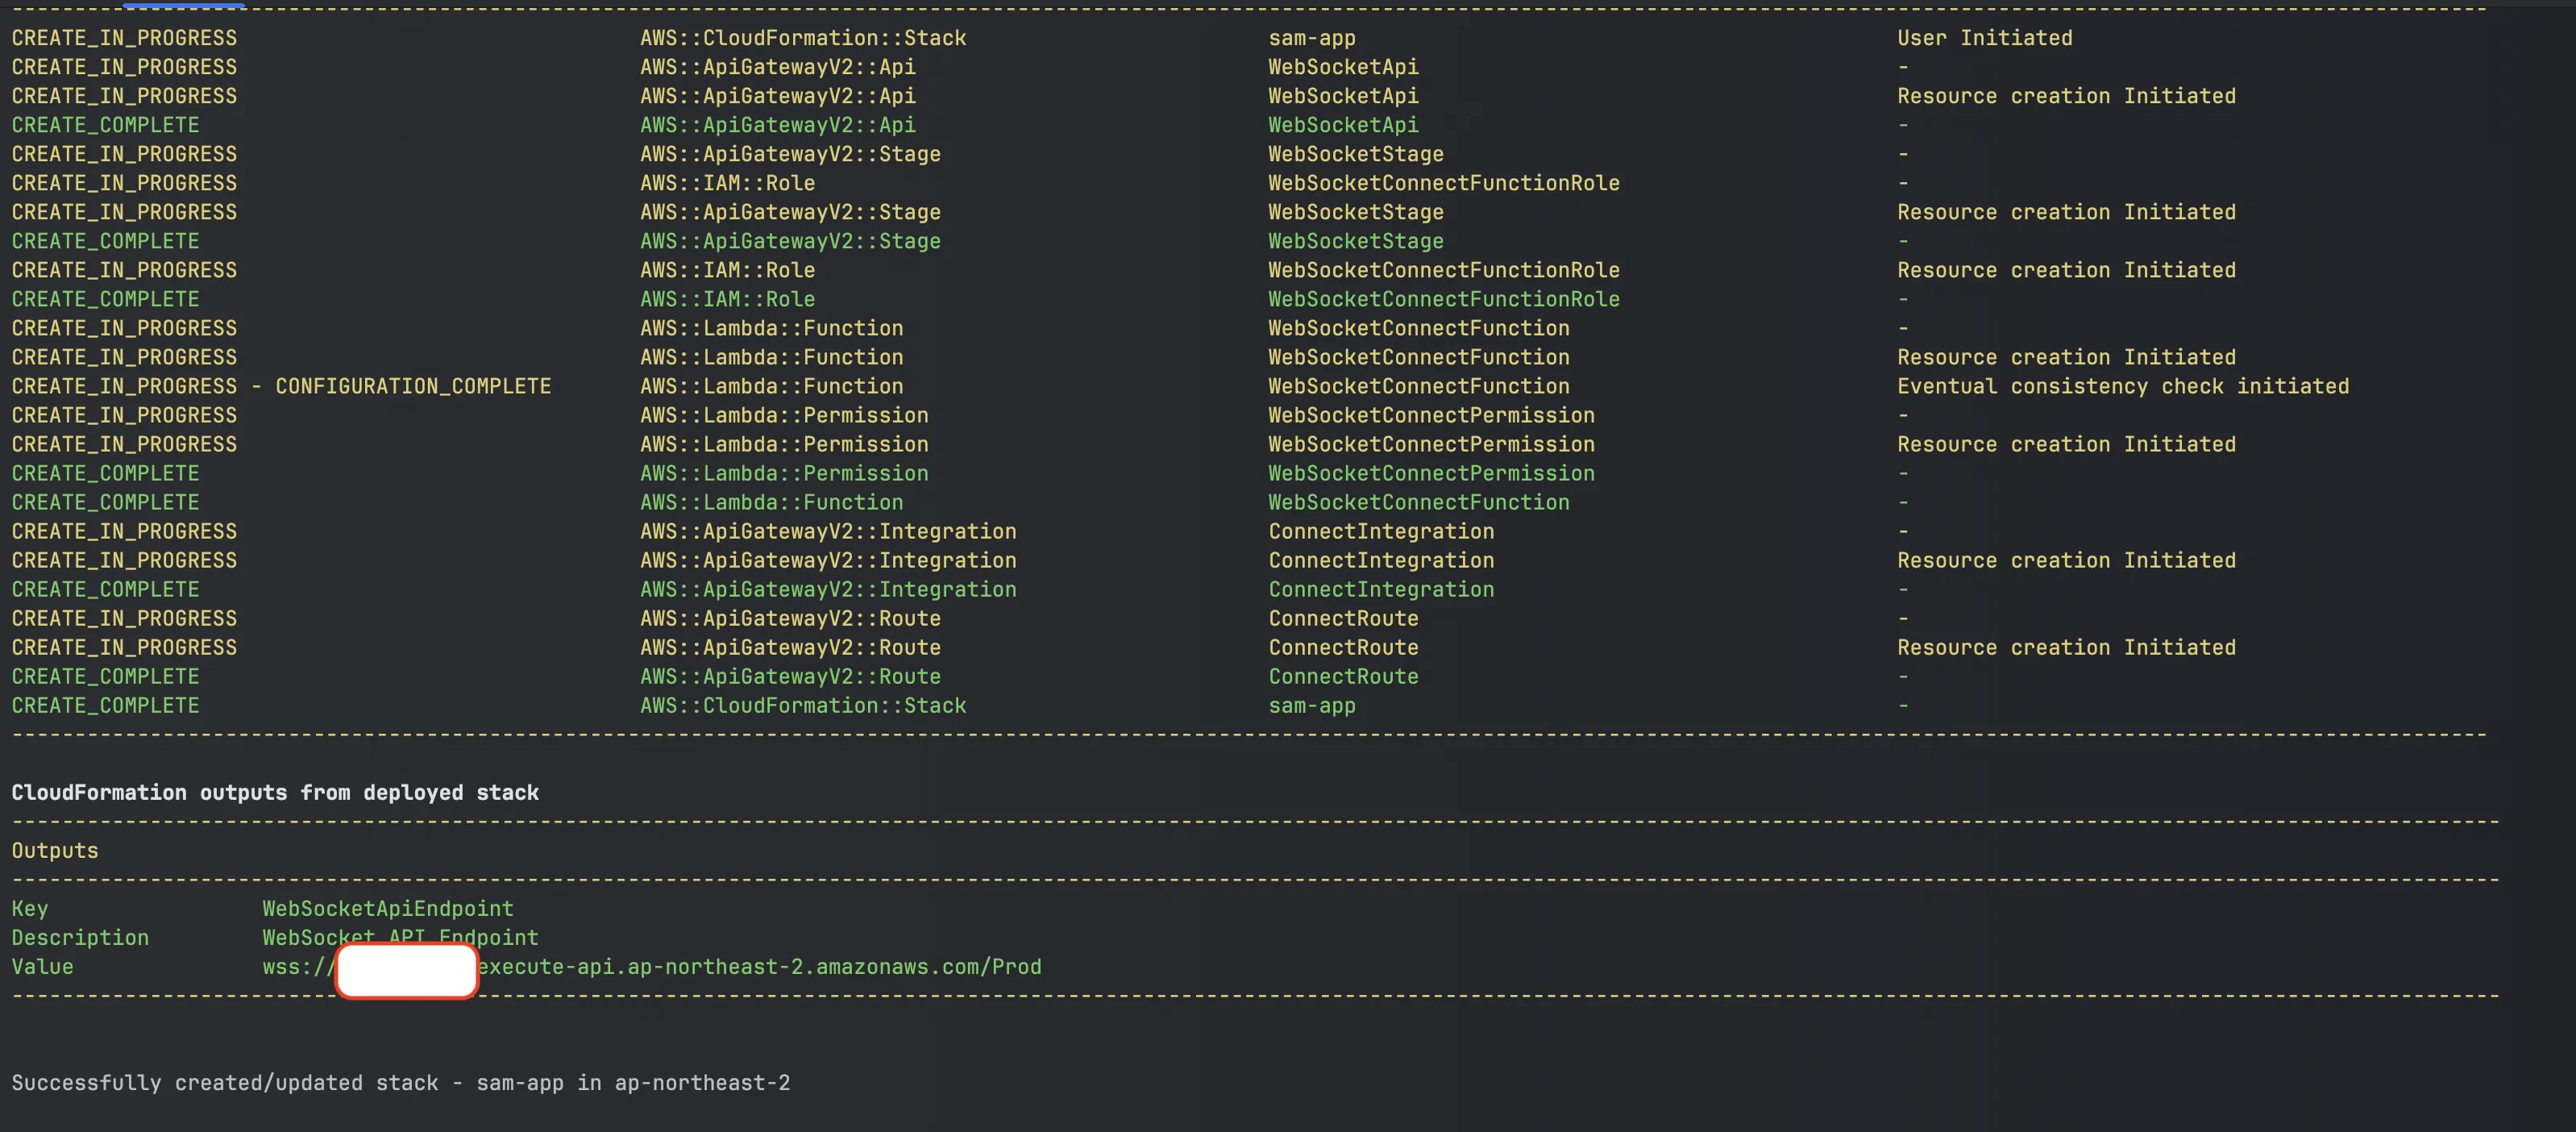Select the AWS::Lambda::Permission resource type
The width and height of the screenshot is (2576, 1132).
[x=784, y=415]
